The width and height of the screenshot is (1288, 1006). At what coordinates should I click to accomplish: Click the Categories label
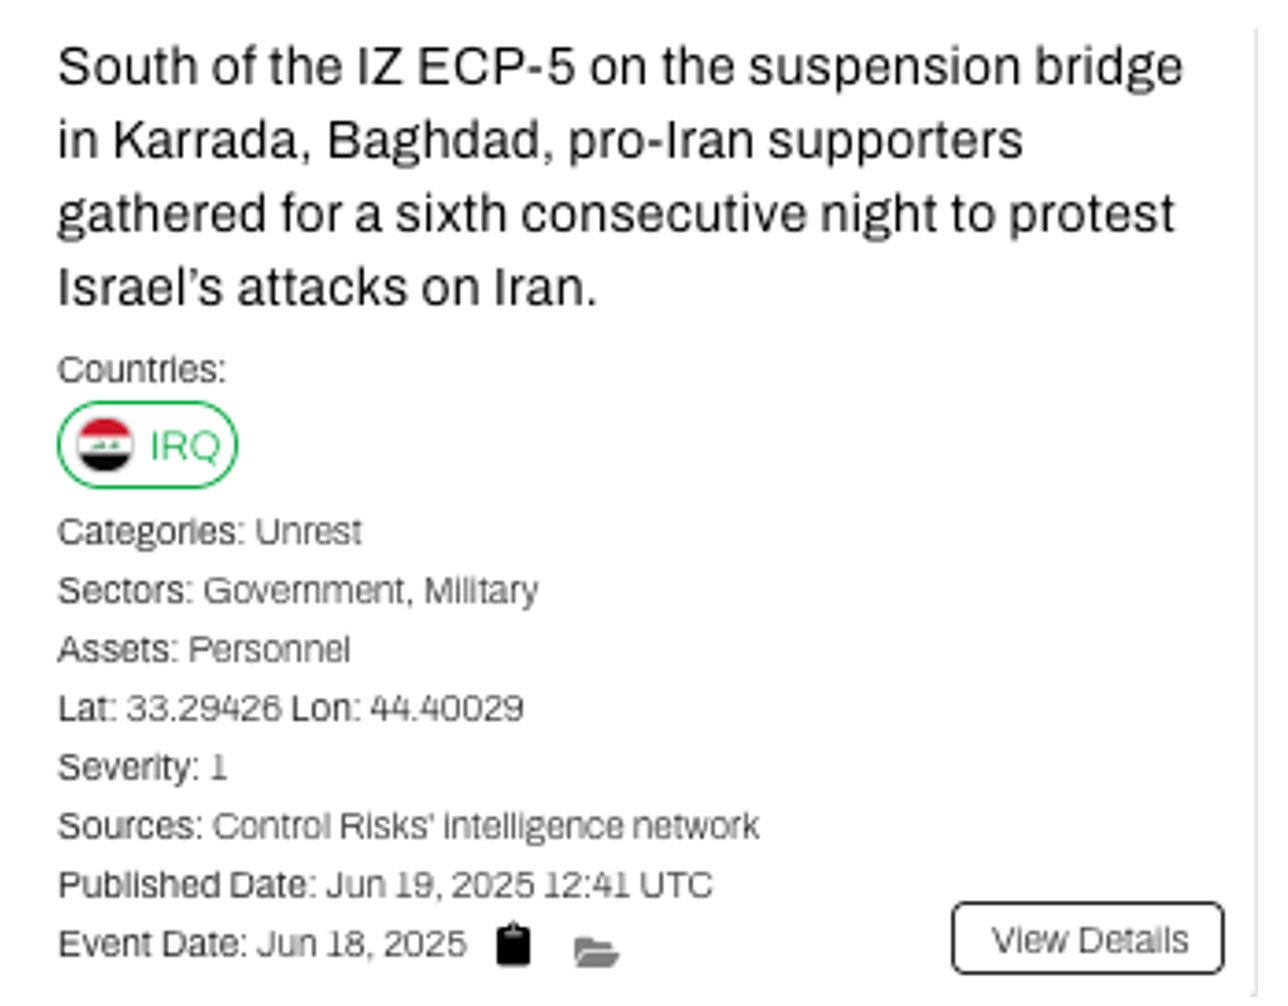pos(150,532)
